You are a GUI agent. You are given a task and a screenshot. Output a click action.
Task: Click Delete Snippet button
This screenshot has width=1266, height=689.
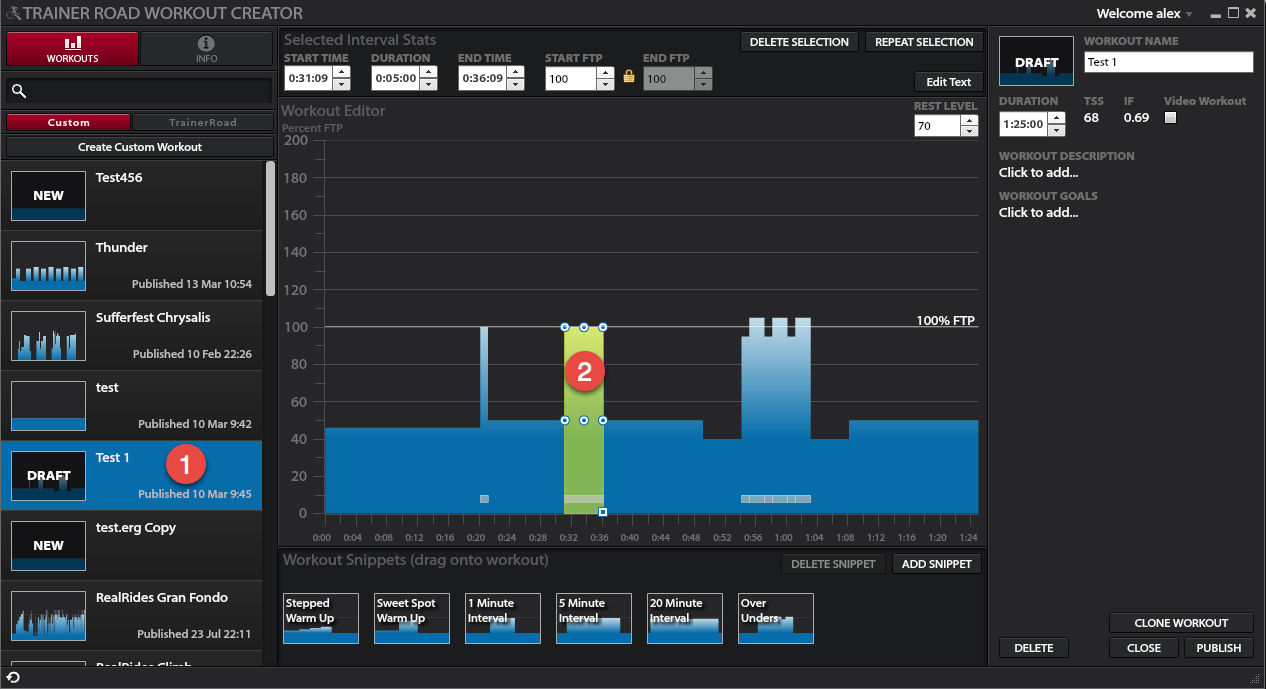click(x=832, y=564)
